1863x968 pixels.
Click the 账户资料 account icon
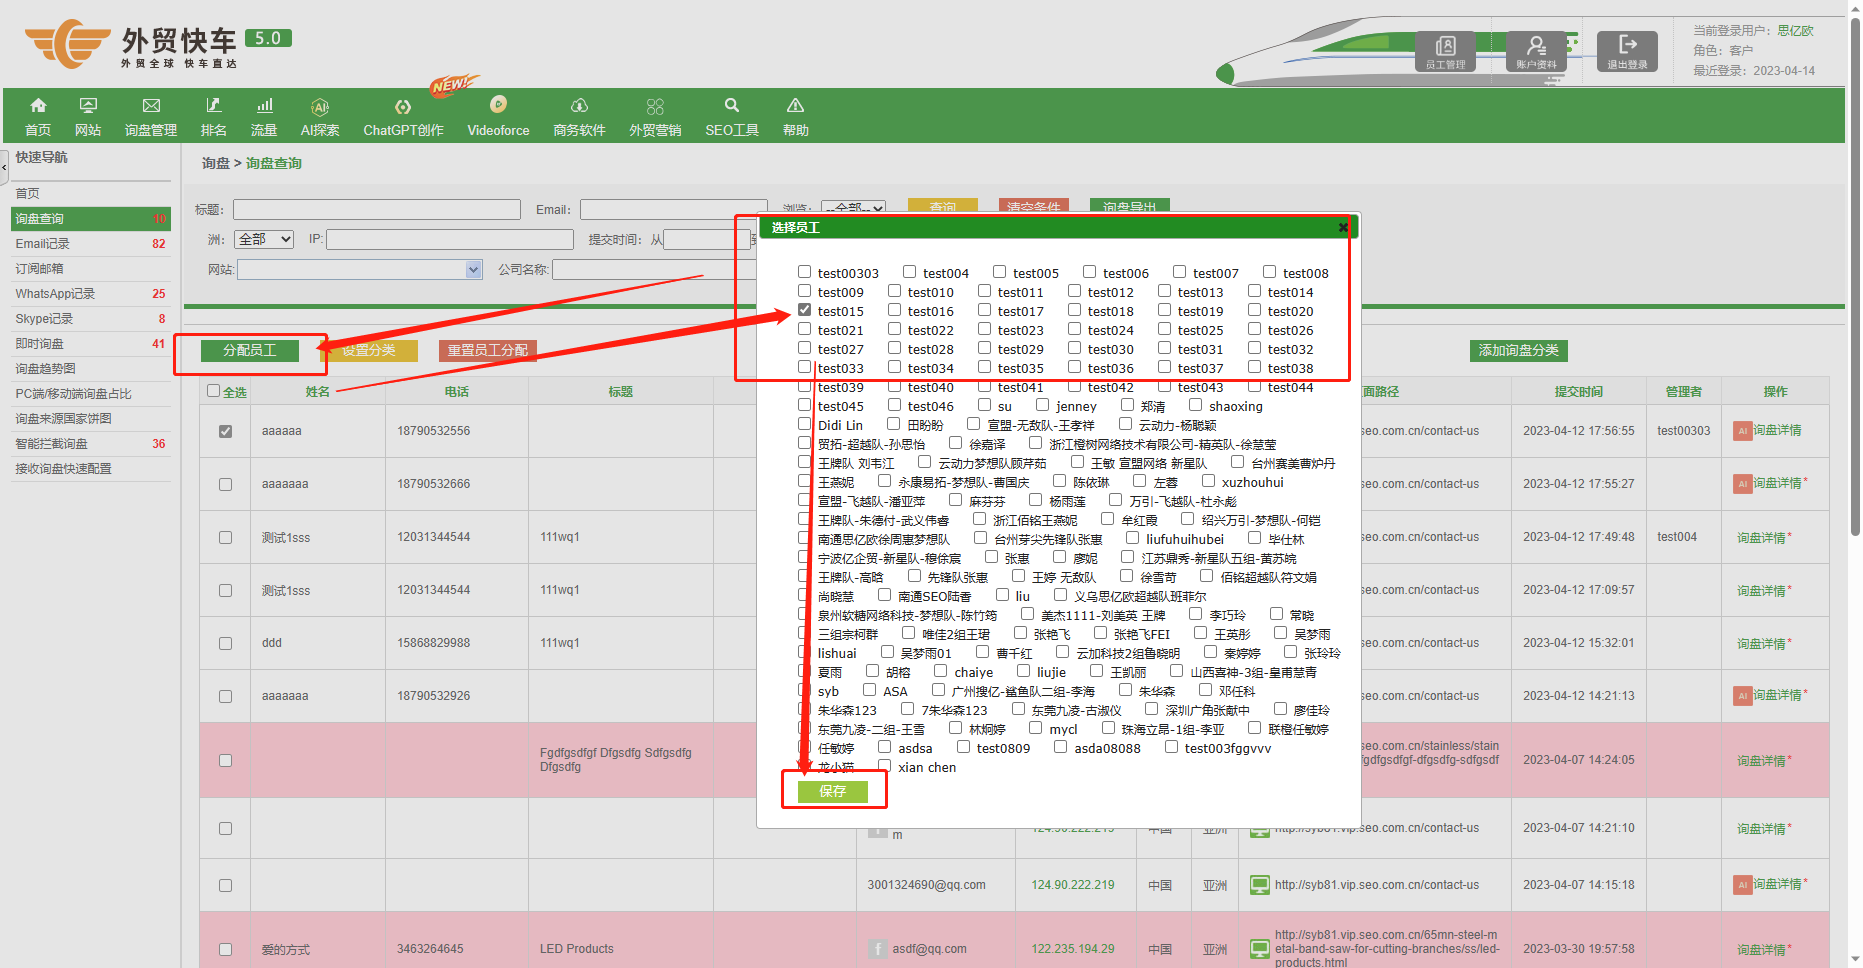[1536, 51]
